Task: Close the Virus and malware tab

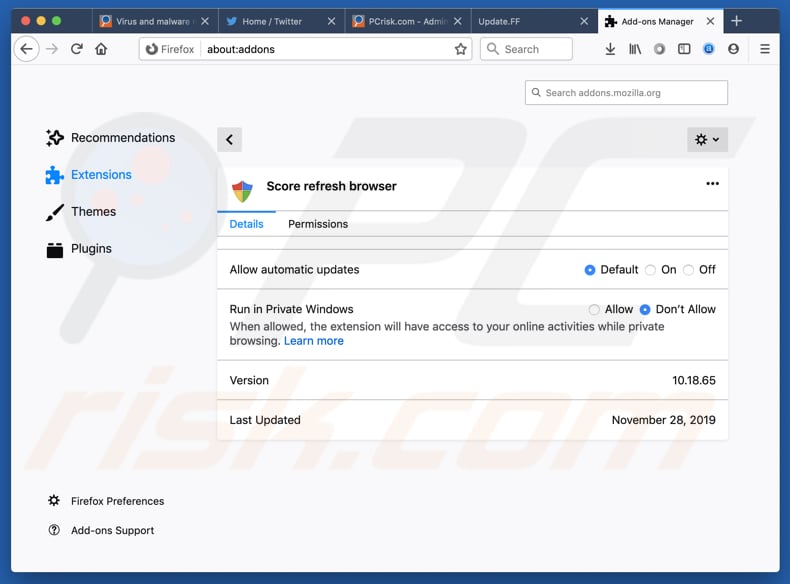Action: click(x=205, y=21)
